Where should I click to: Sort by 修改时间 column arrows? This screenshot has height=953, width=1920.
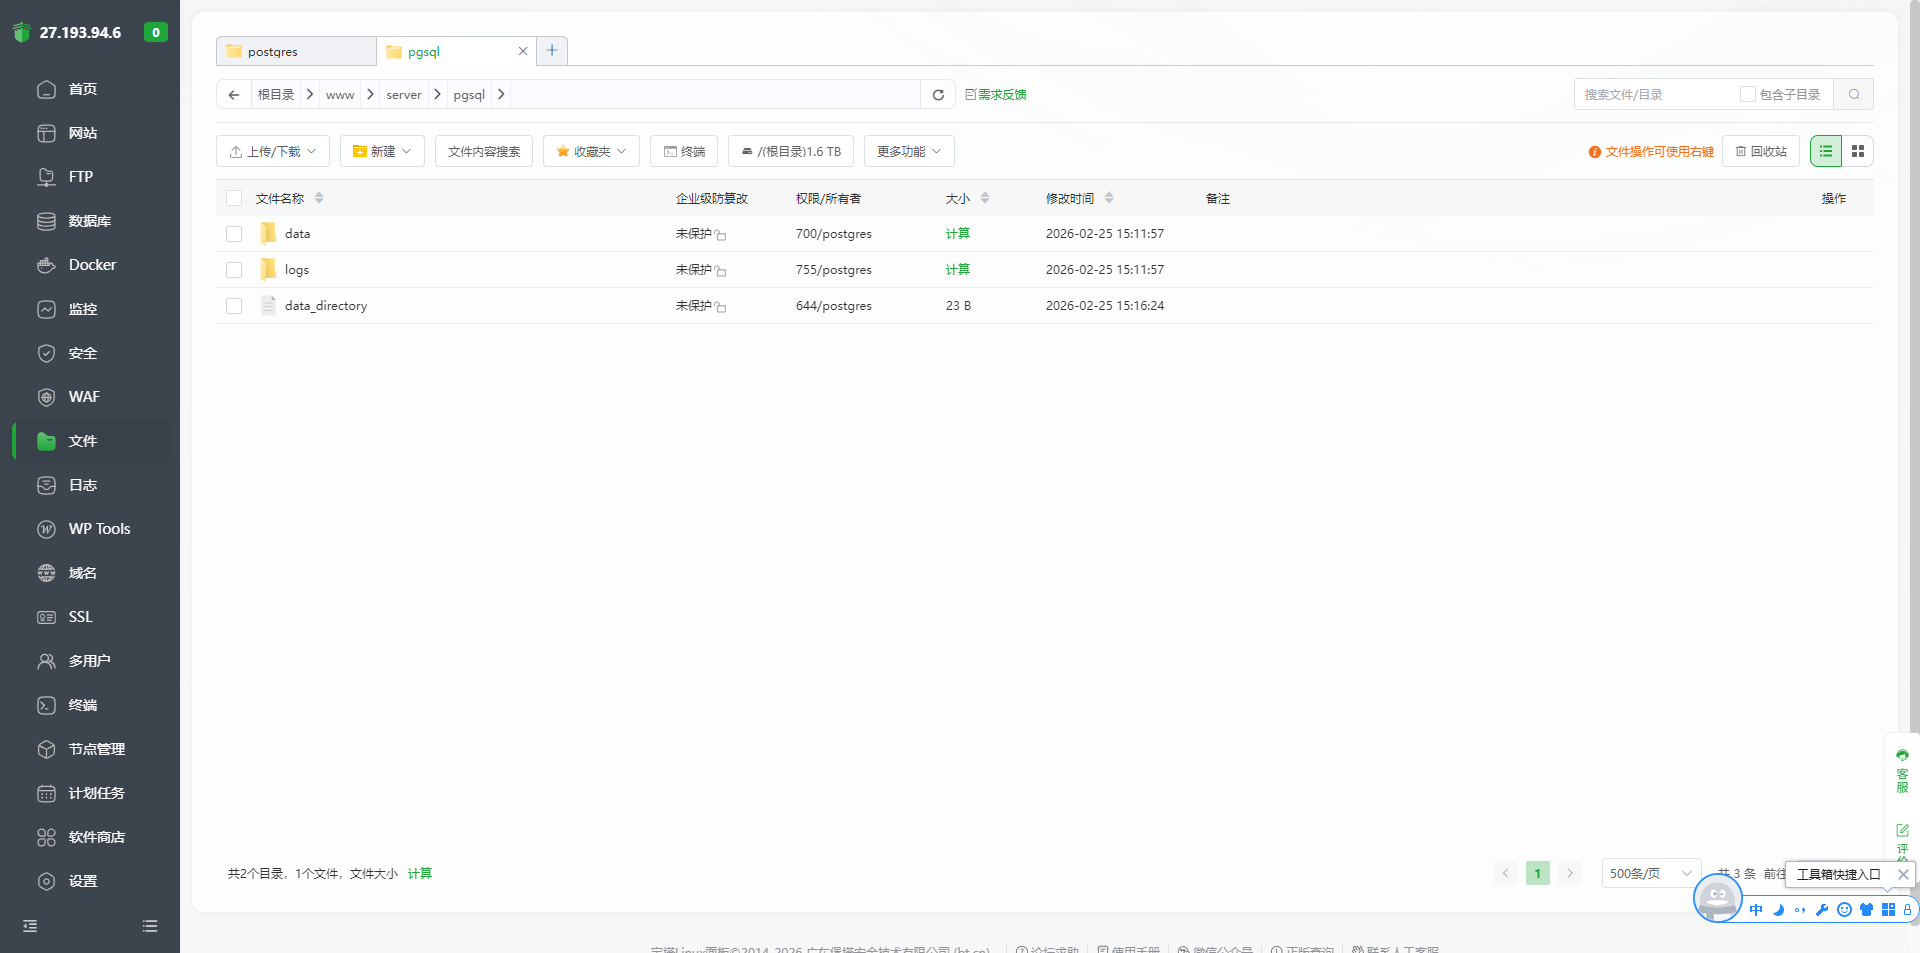[x=1109, y=198]
